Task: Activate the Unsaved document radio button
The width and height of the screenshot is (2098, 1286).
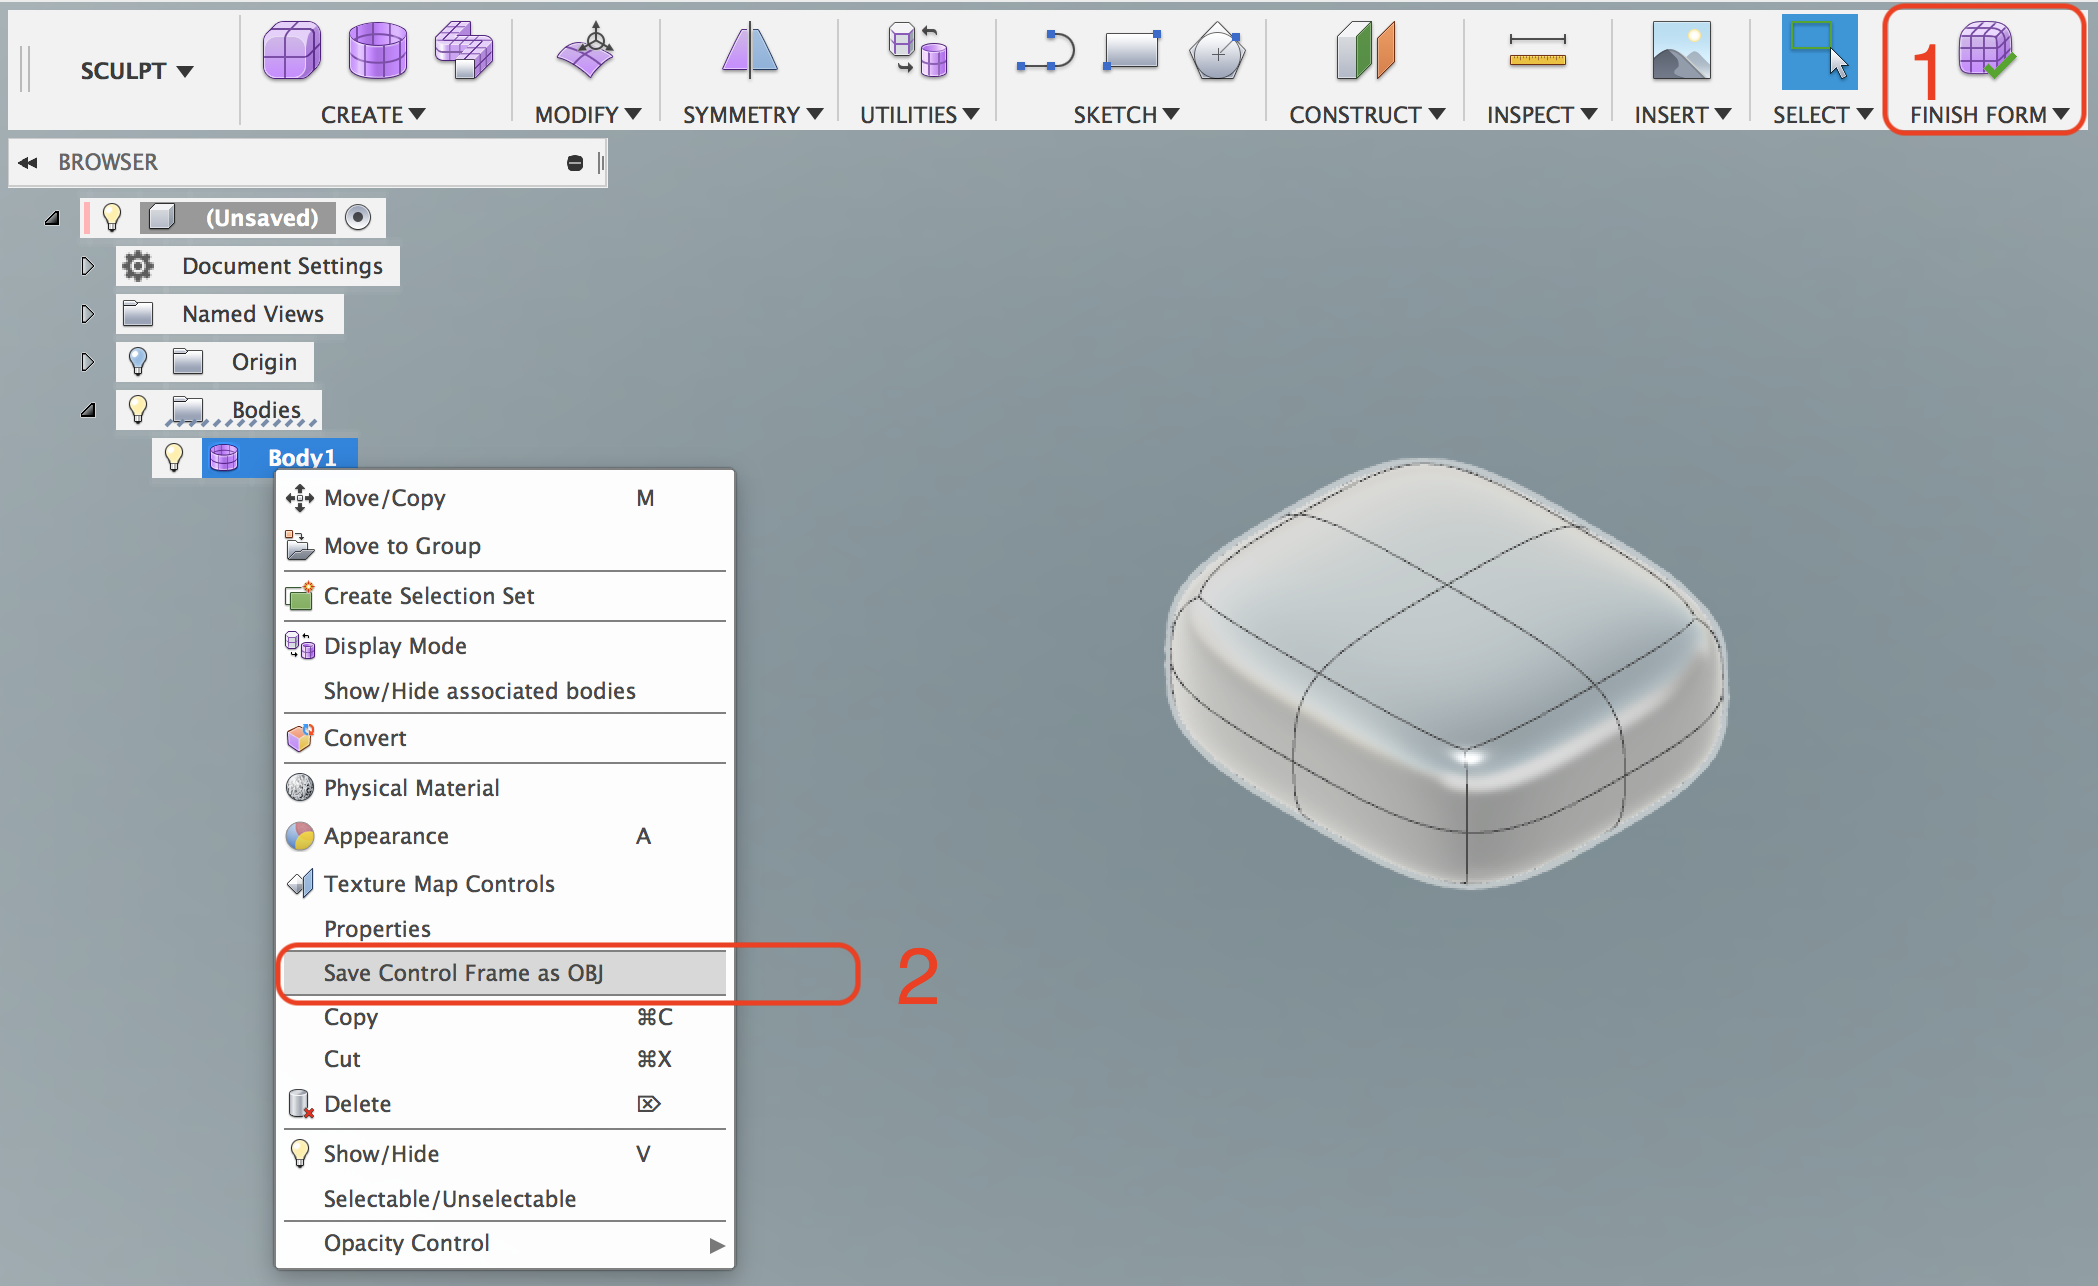Action: [x=358, y=217]
